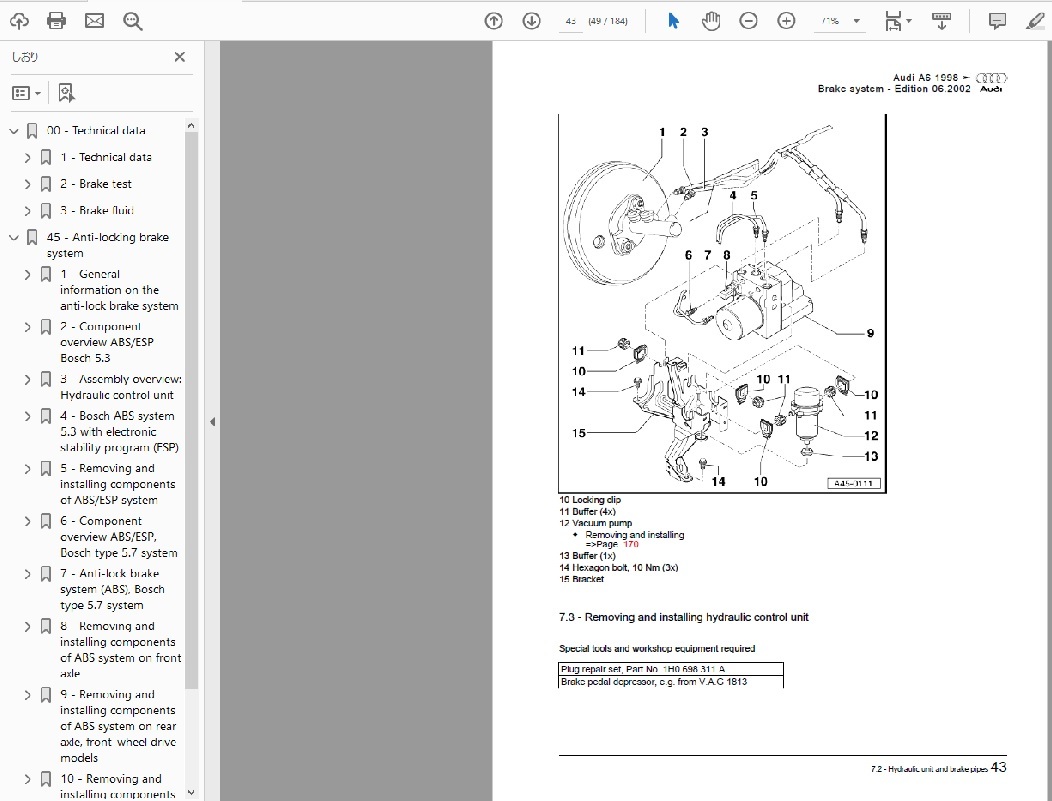Open the 1 - Technical data bookmark
Viewport: 1052px width, 801px height.
pyautogui.click(x=105, y=157)
